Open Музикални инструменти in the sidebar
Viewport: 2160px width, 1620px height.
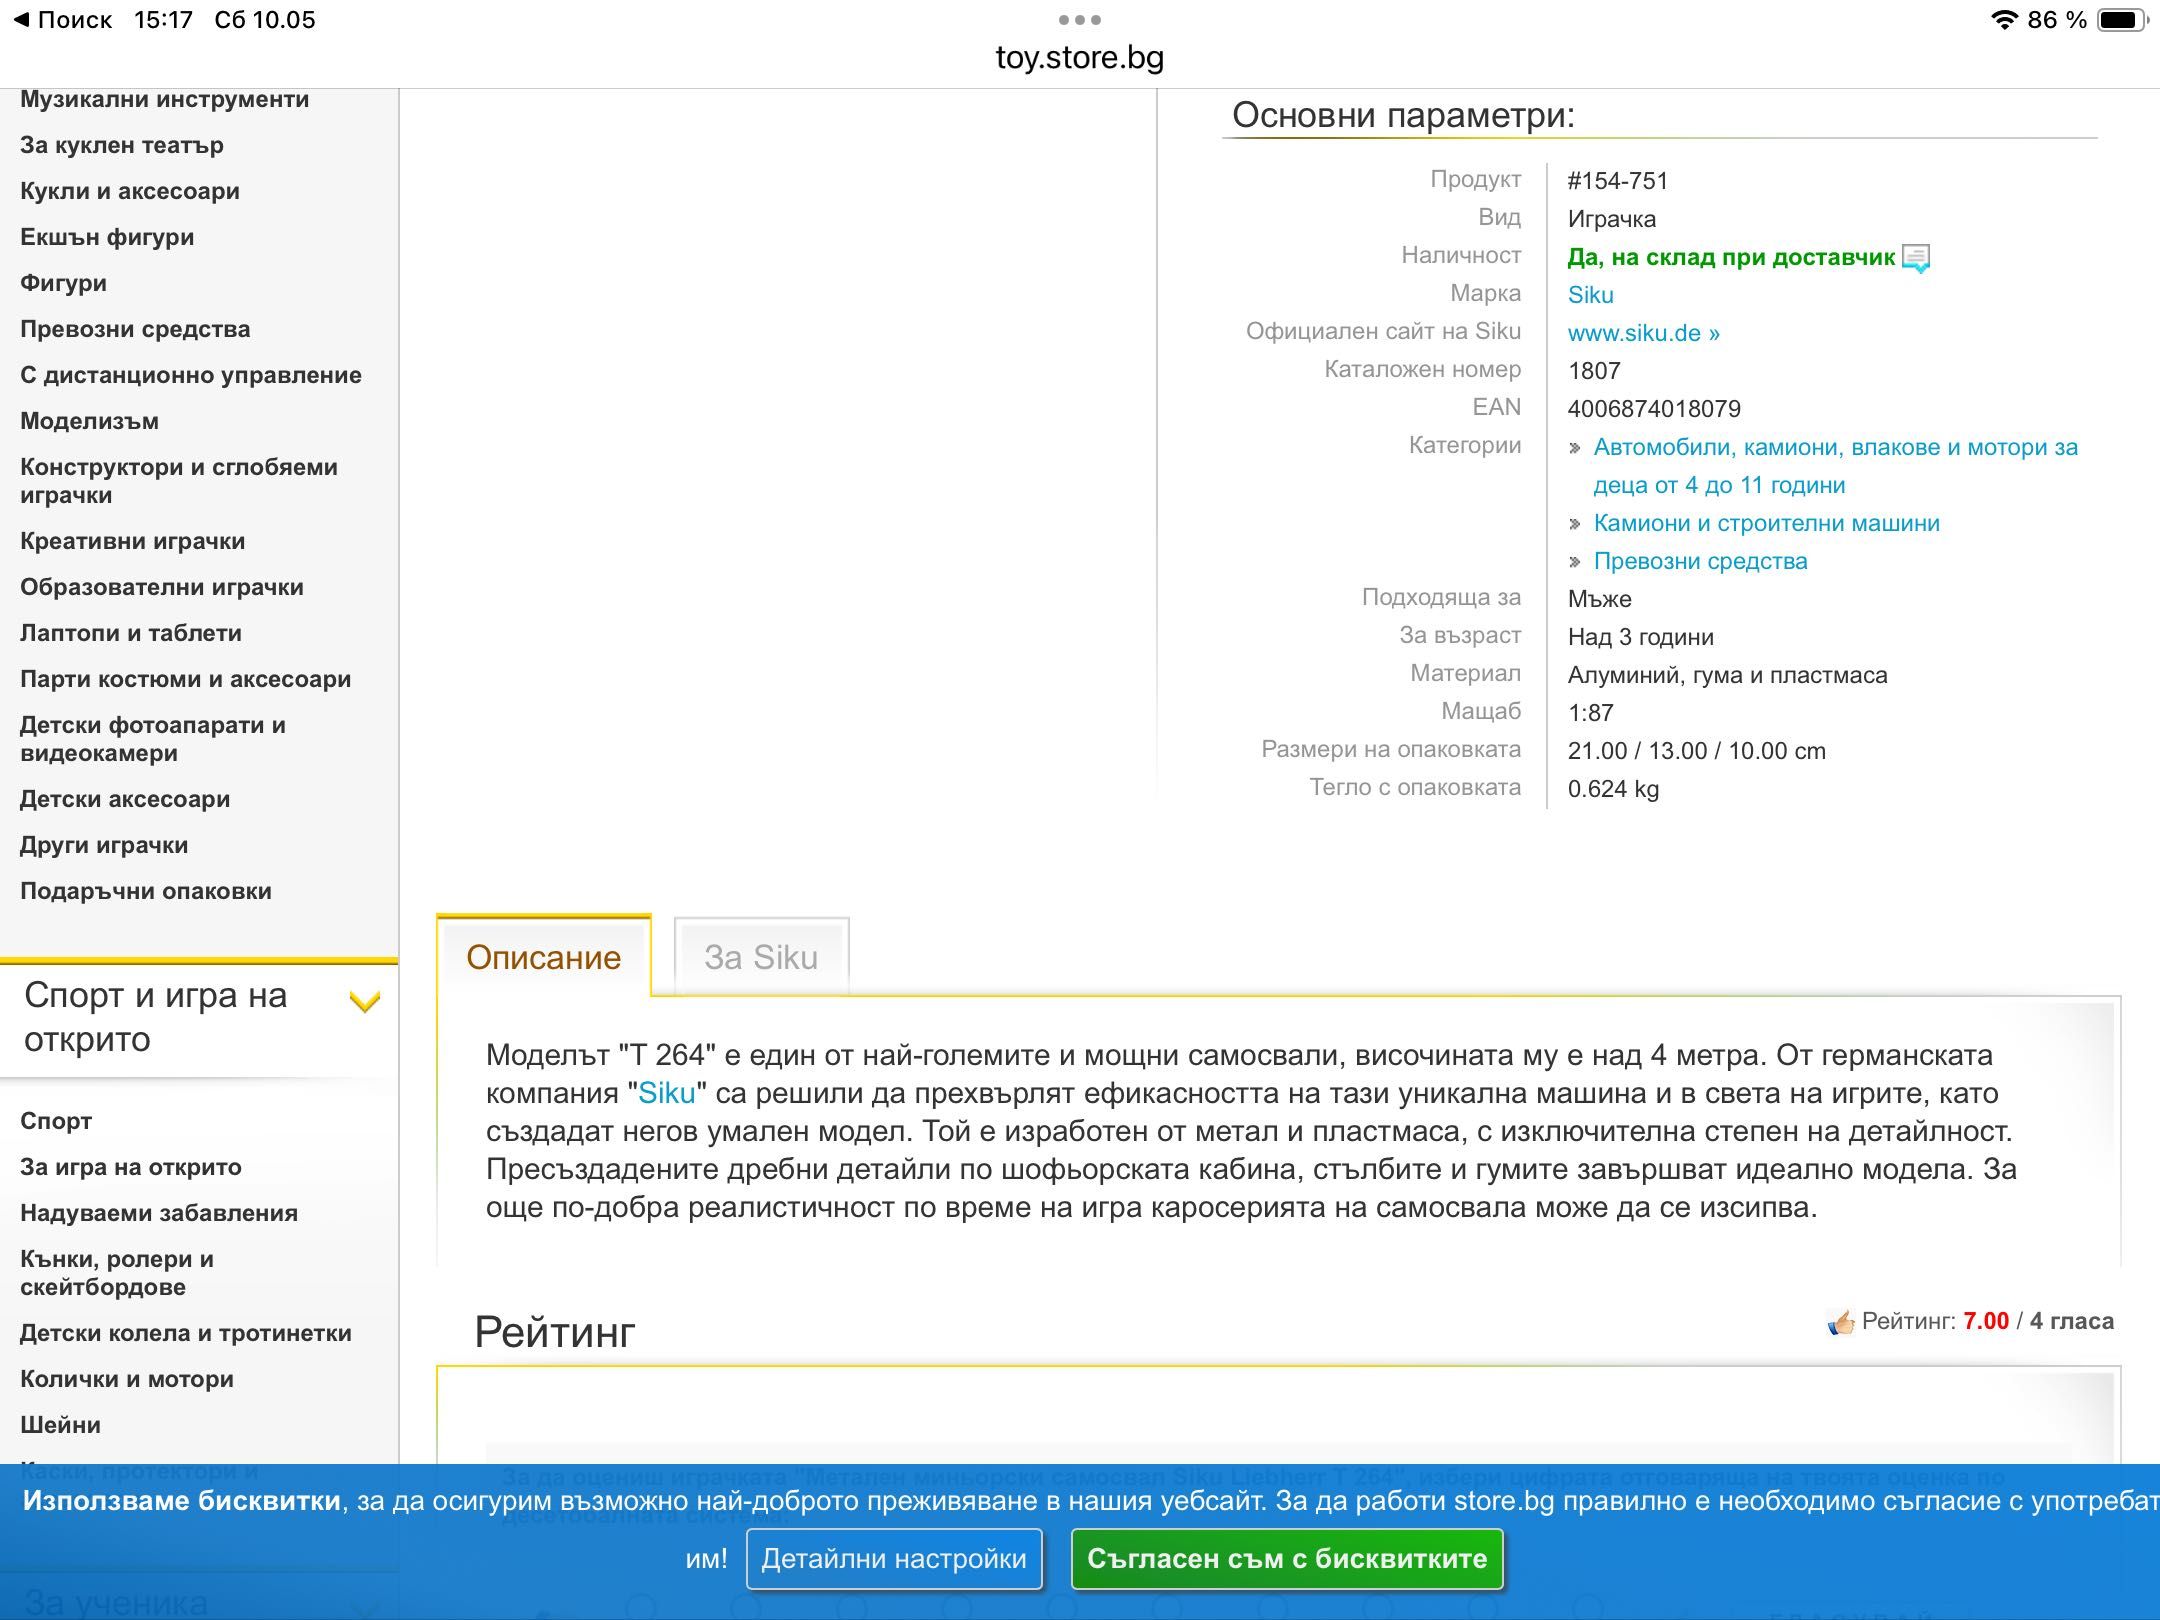coord(164,99)
